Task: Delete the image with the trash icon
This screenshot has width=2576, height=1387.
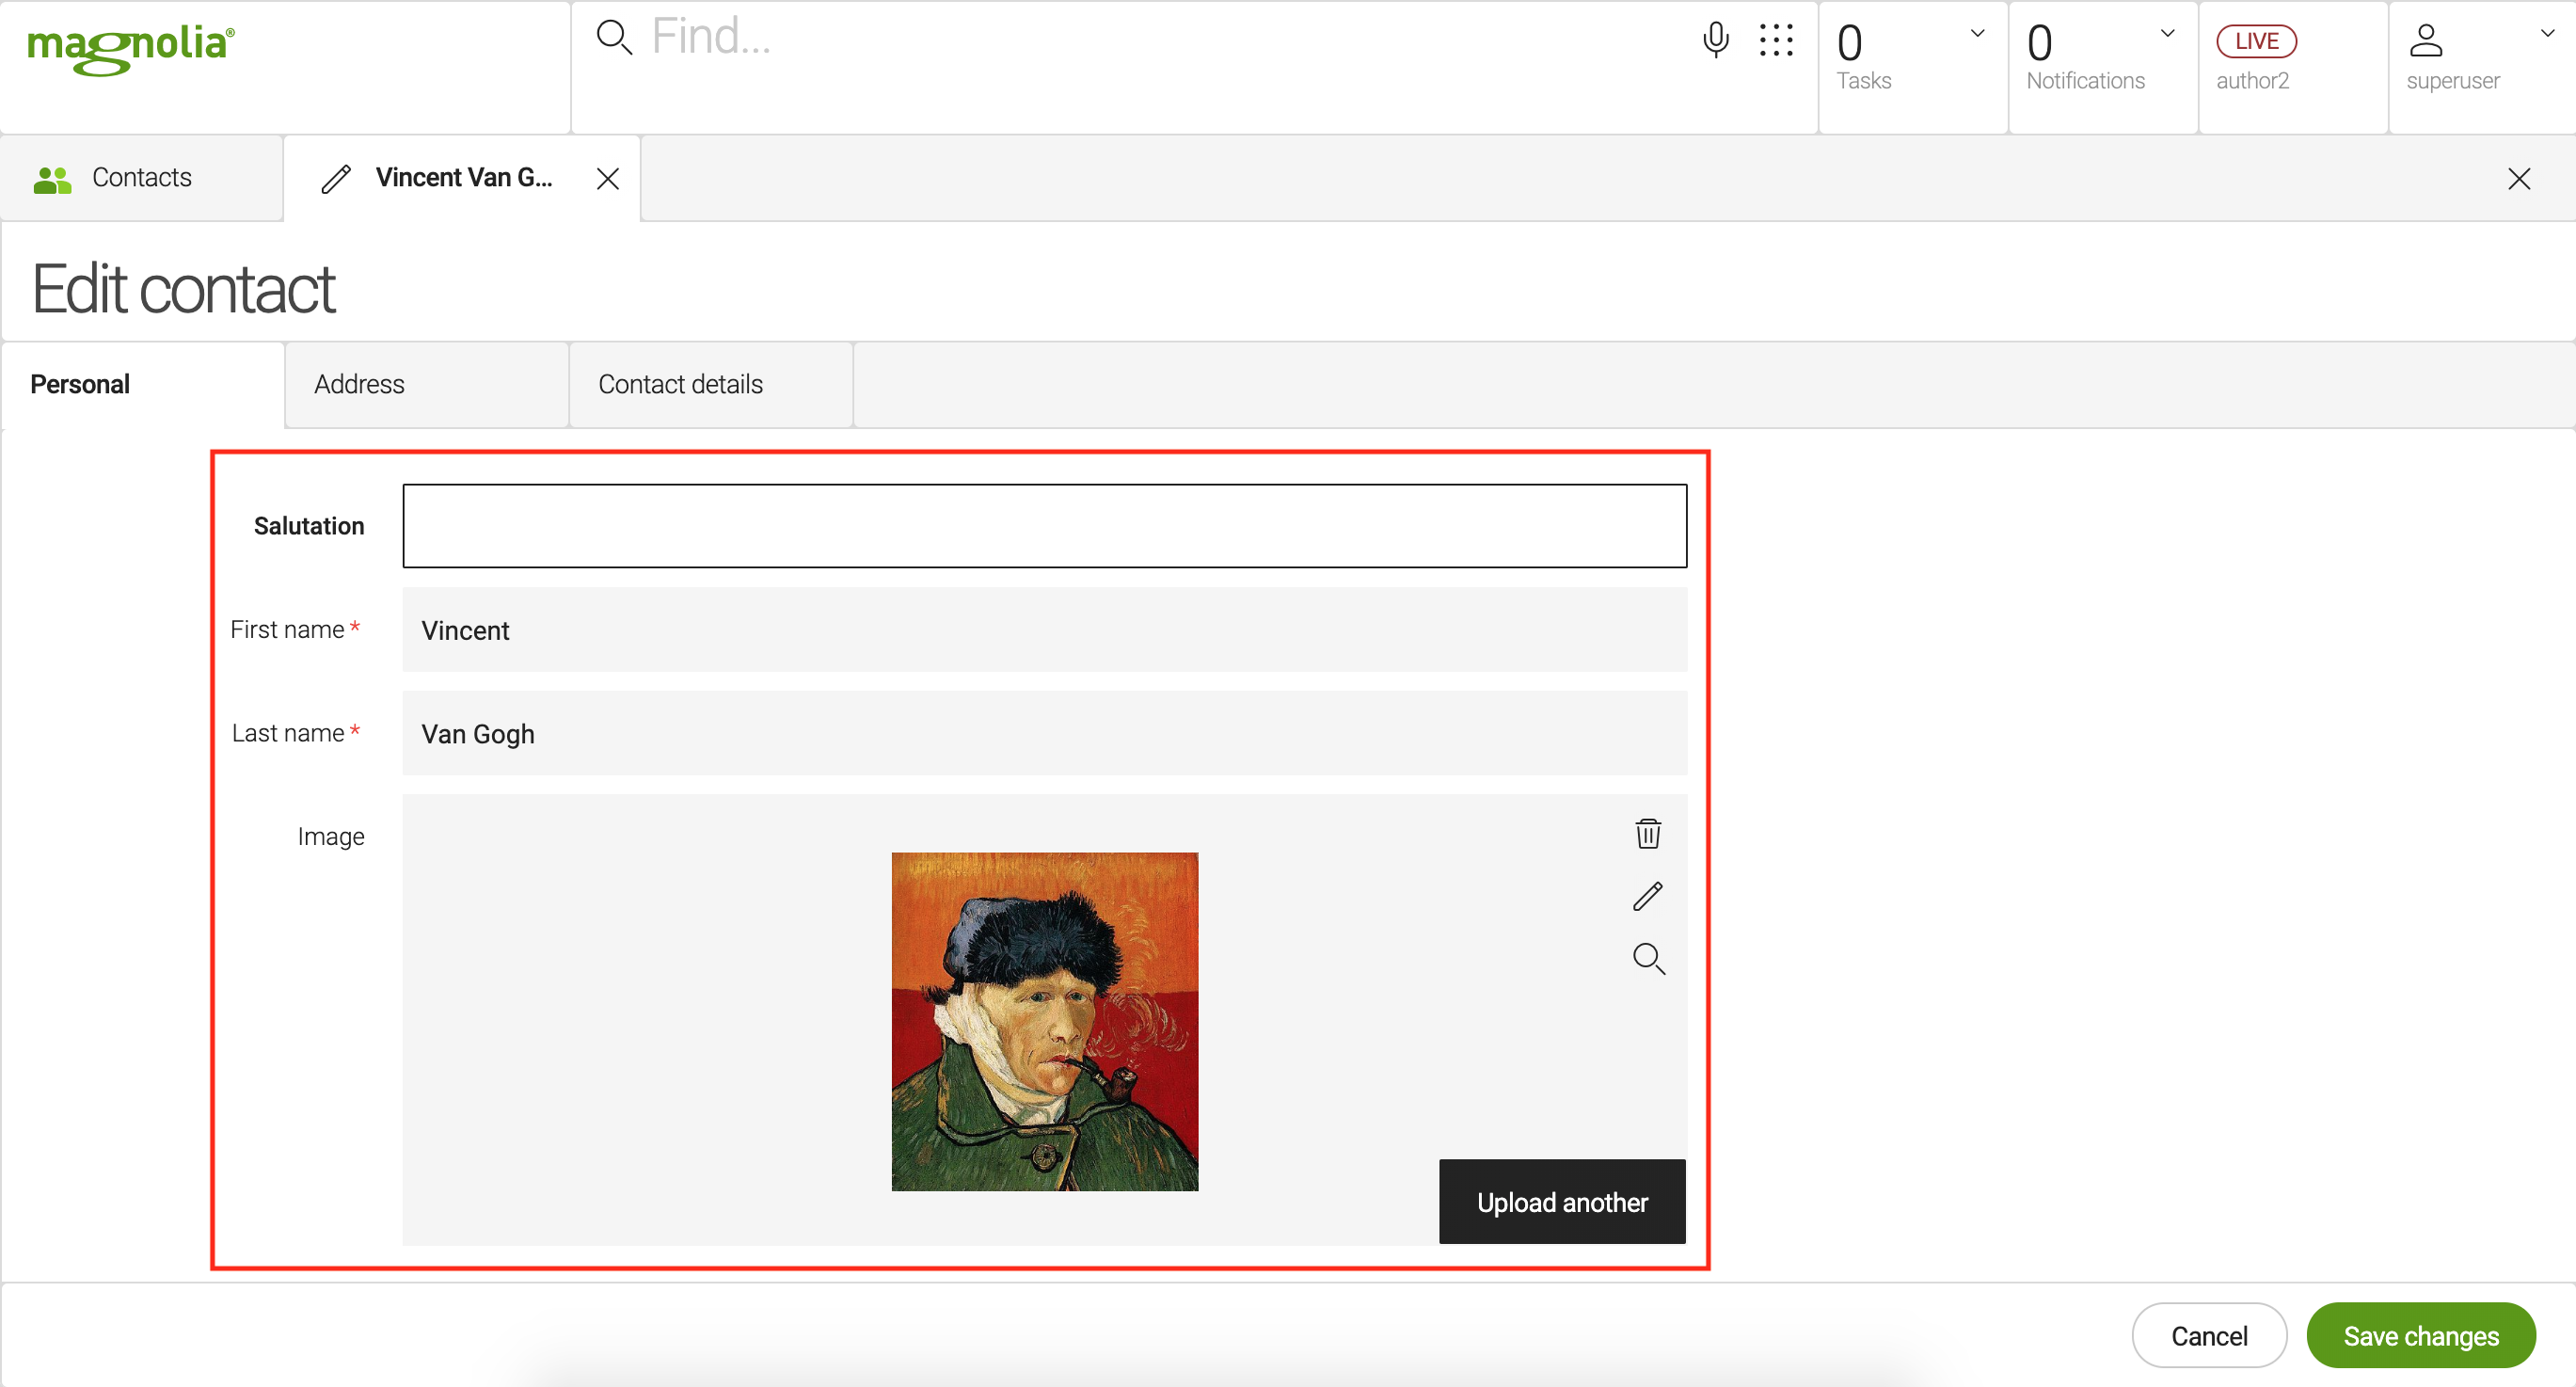Action: click(1648, 833)
